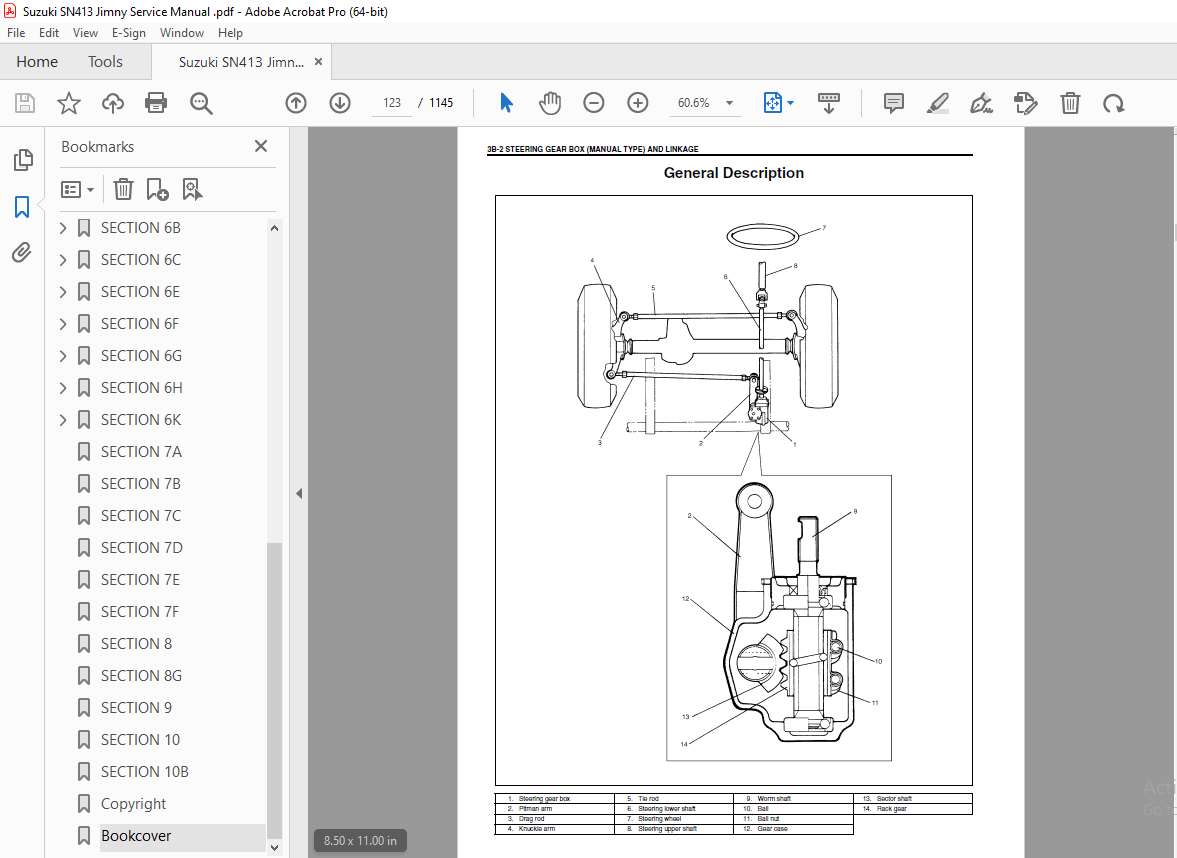Go to previous page arrow
The height and width of the screenshot is (858, 1177).
[x=296, y=103]
